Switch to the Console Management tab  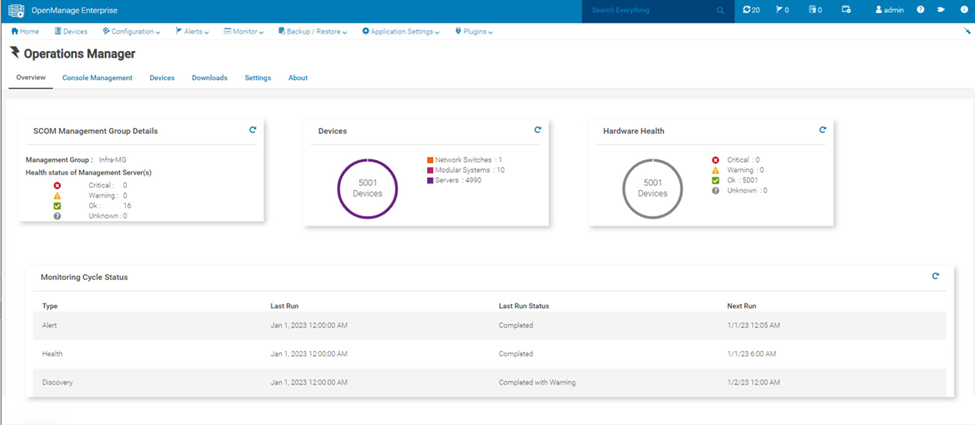[x=97, y=78]
